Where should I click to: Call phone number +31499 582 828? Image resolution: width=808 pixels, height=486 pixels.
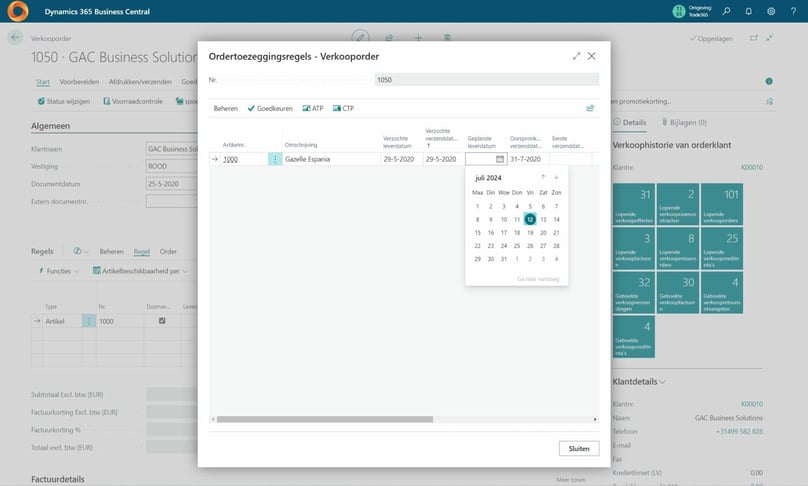(x=739, y=431)
